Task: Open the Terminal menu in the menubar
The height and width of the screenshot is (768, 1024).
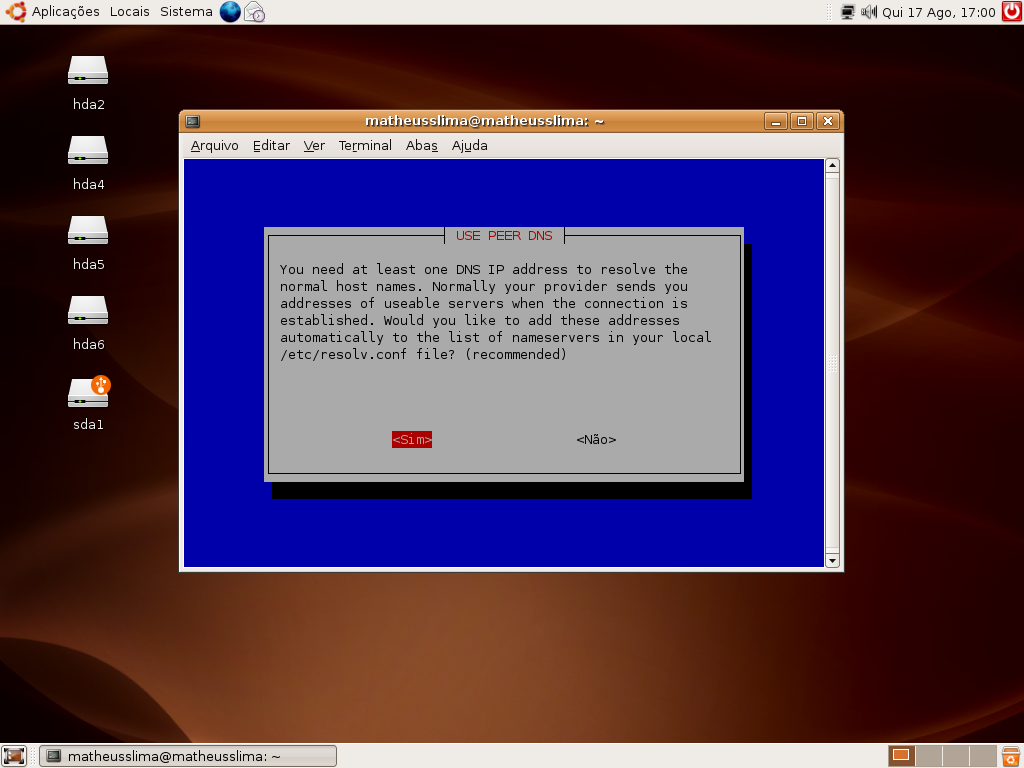Action: click(x=365, y=146)
